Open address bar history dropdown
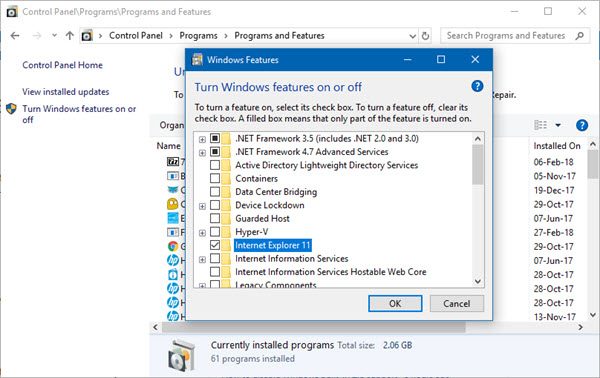 click(x=412, y=36)
